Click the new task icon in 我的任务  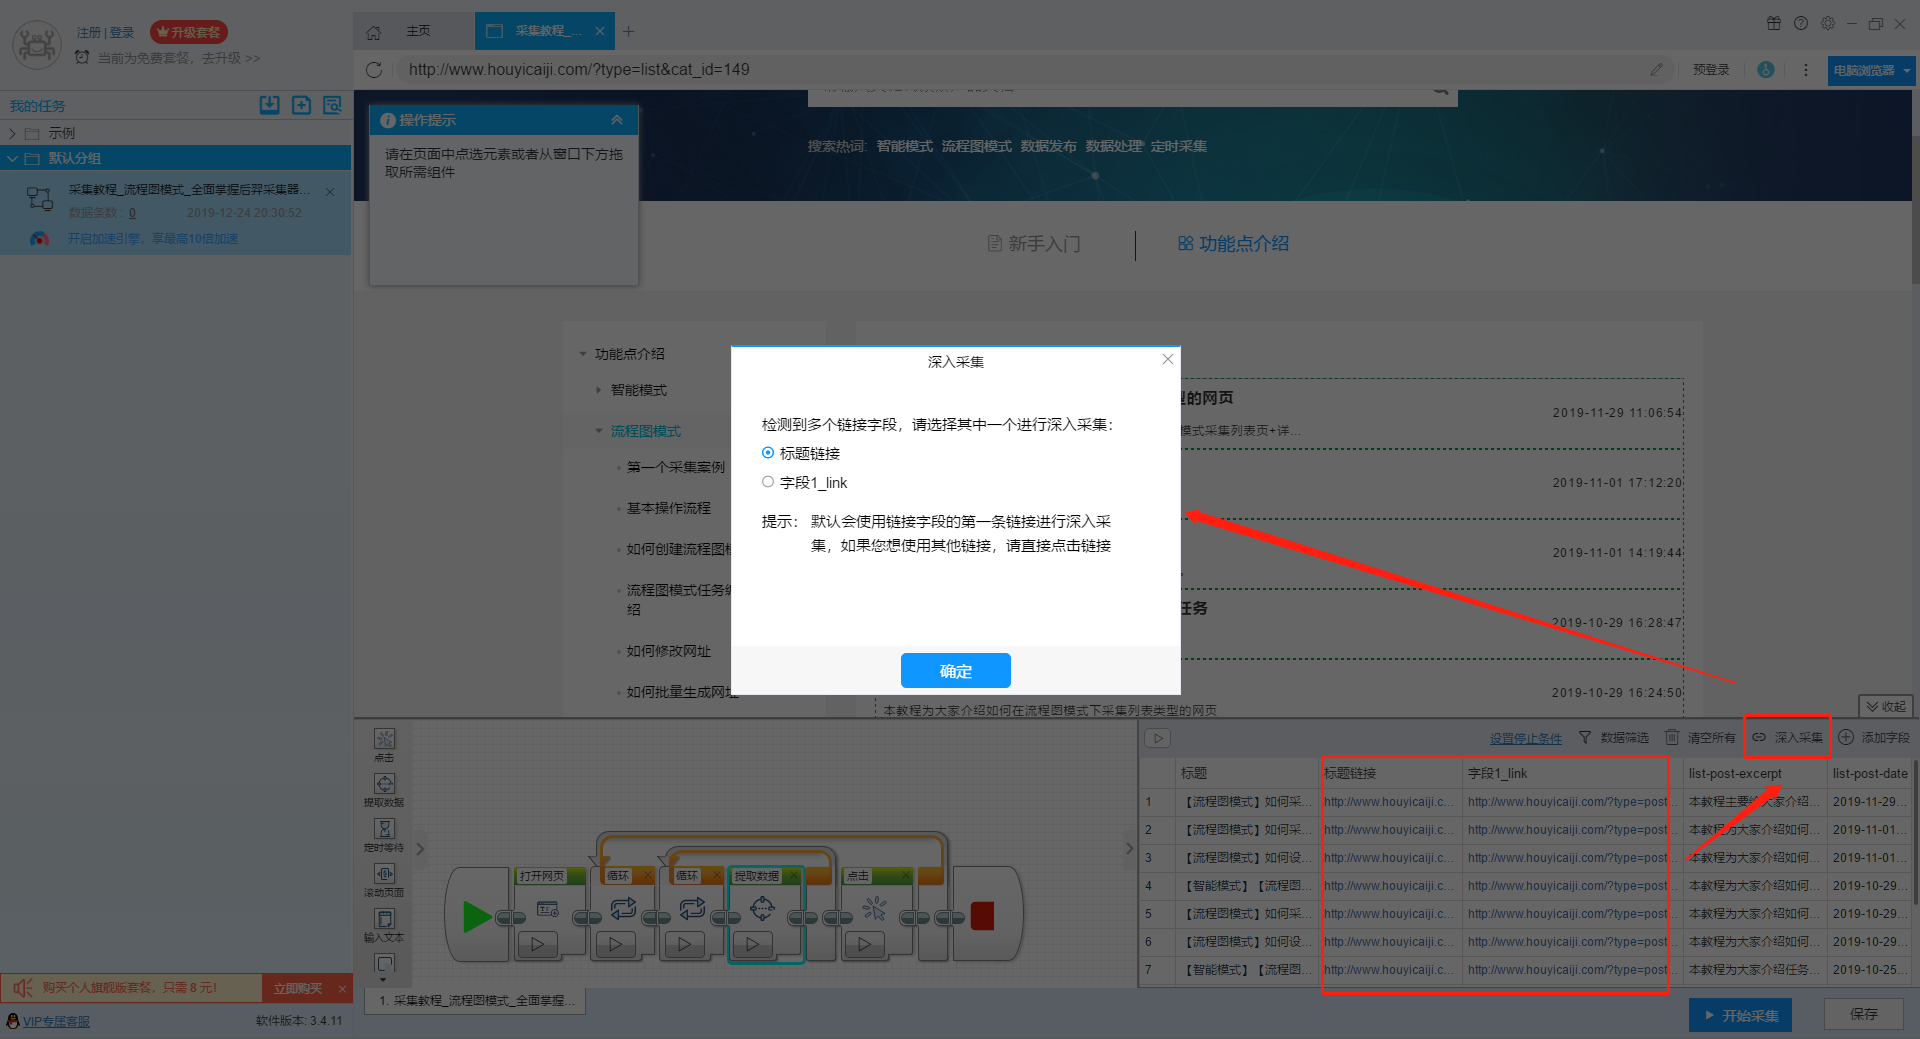[x=301, y=105]
